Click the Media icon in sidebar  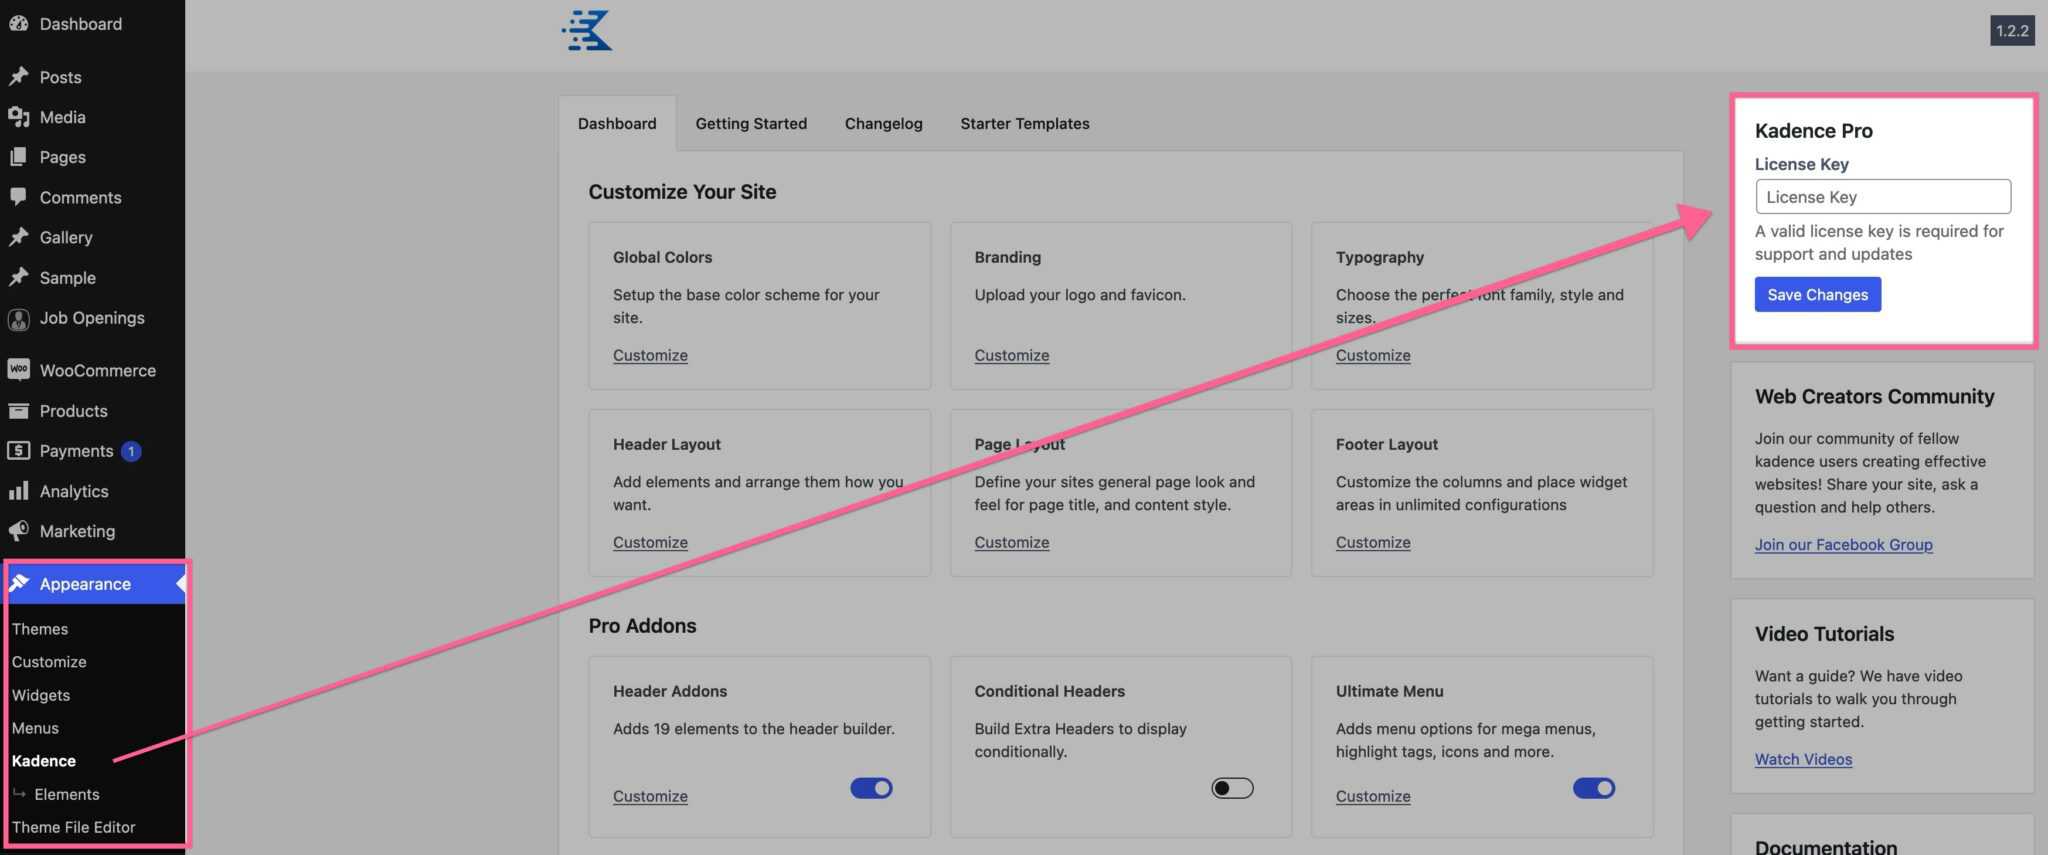coord(18,117)
